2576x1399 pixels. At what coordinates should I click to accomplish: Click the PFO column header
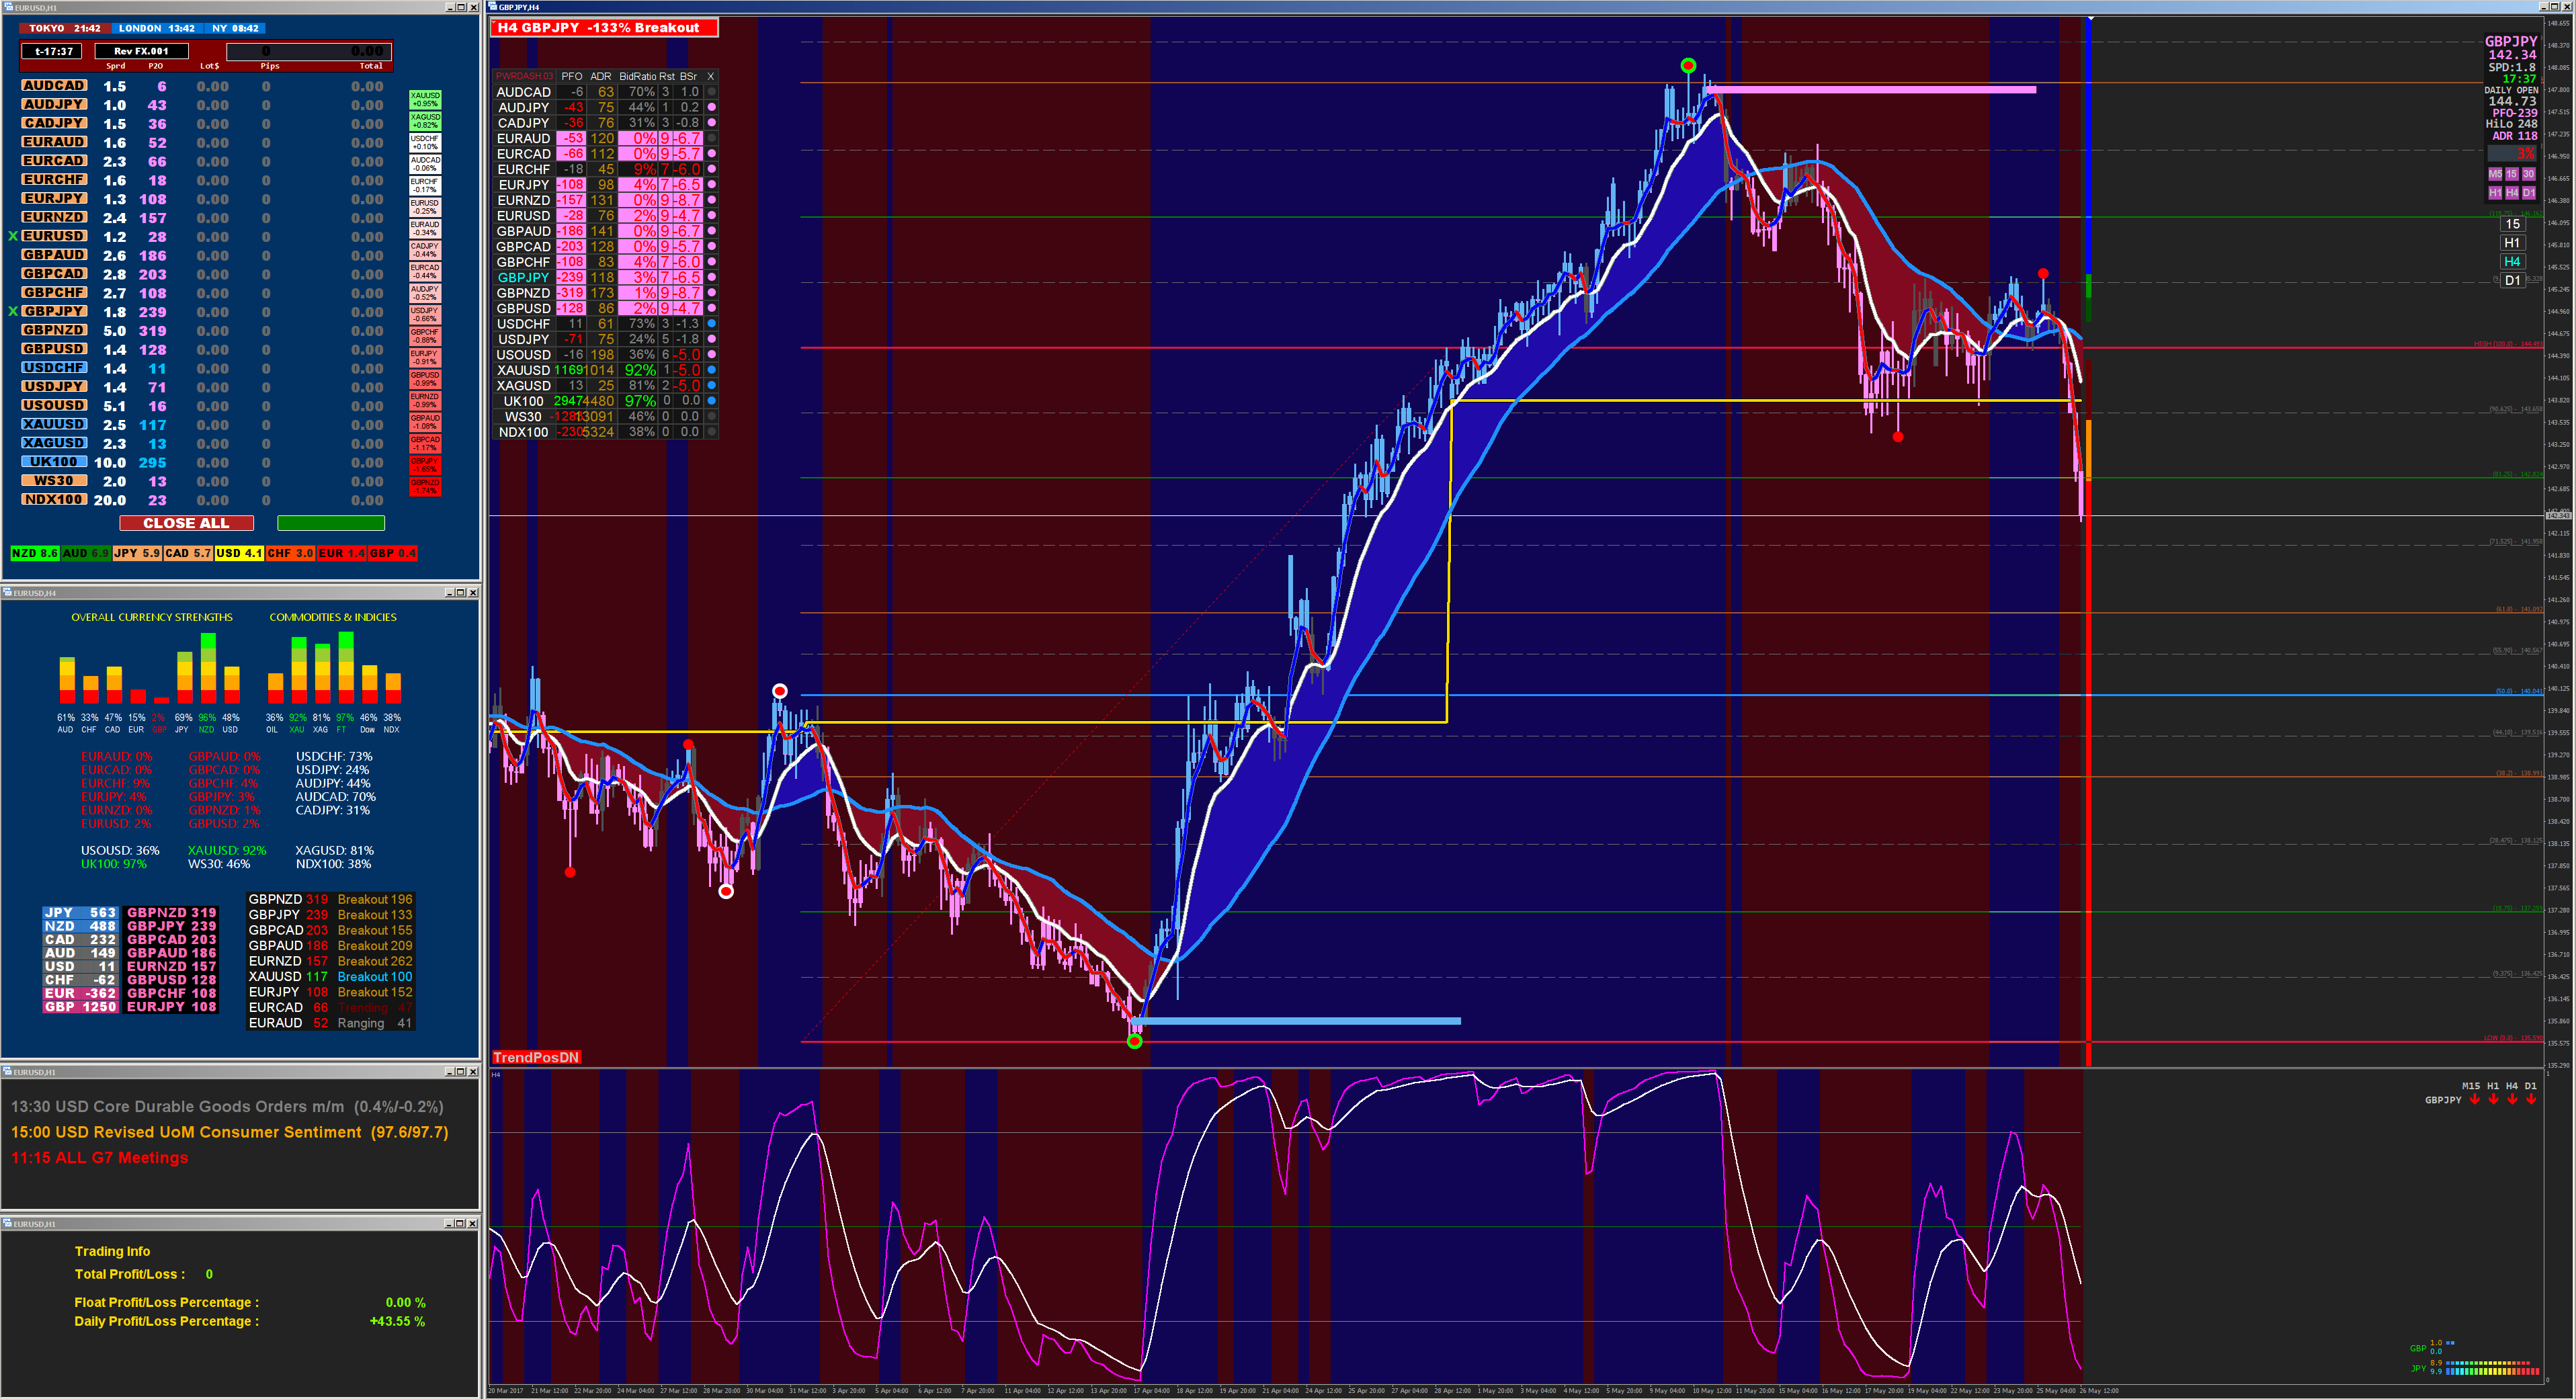click(571, 76)
